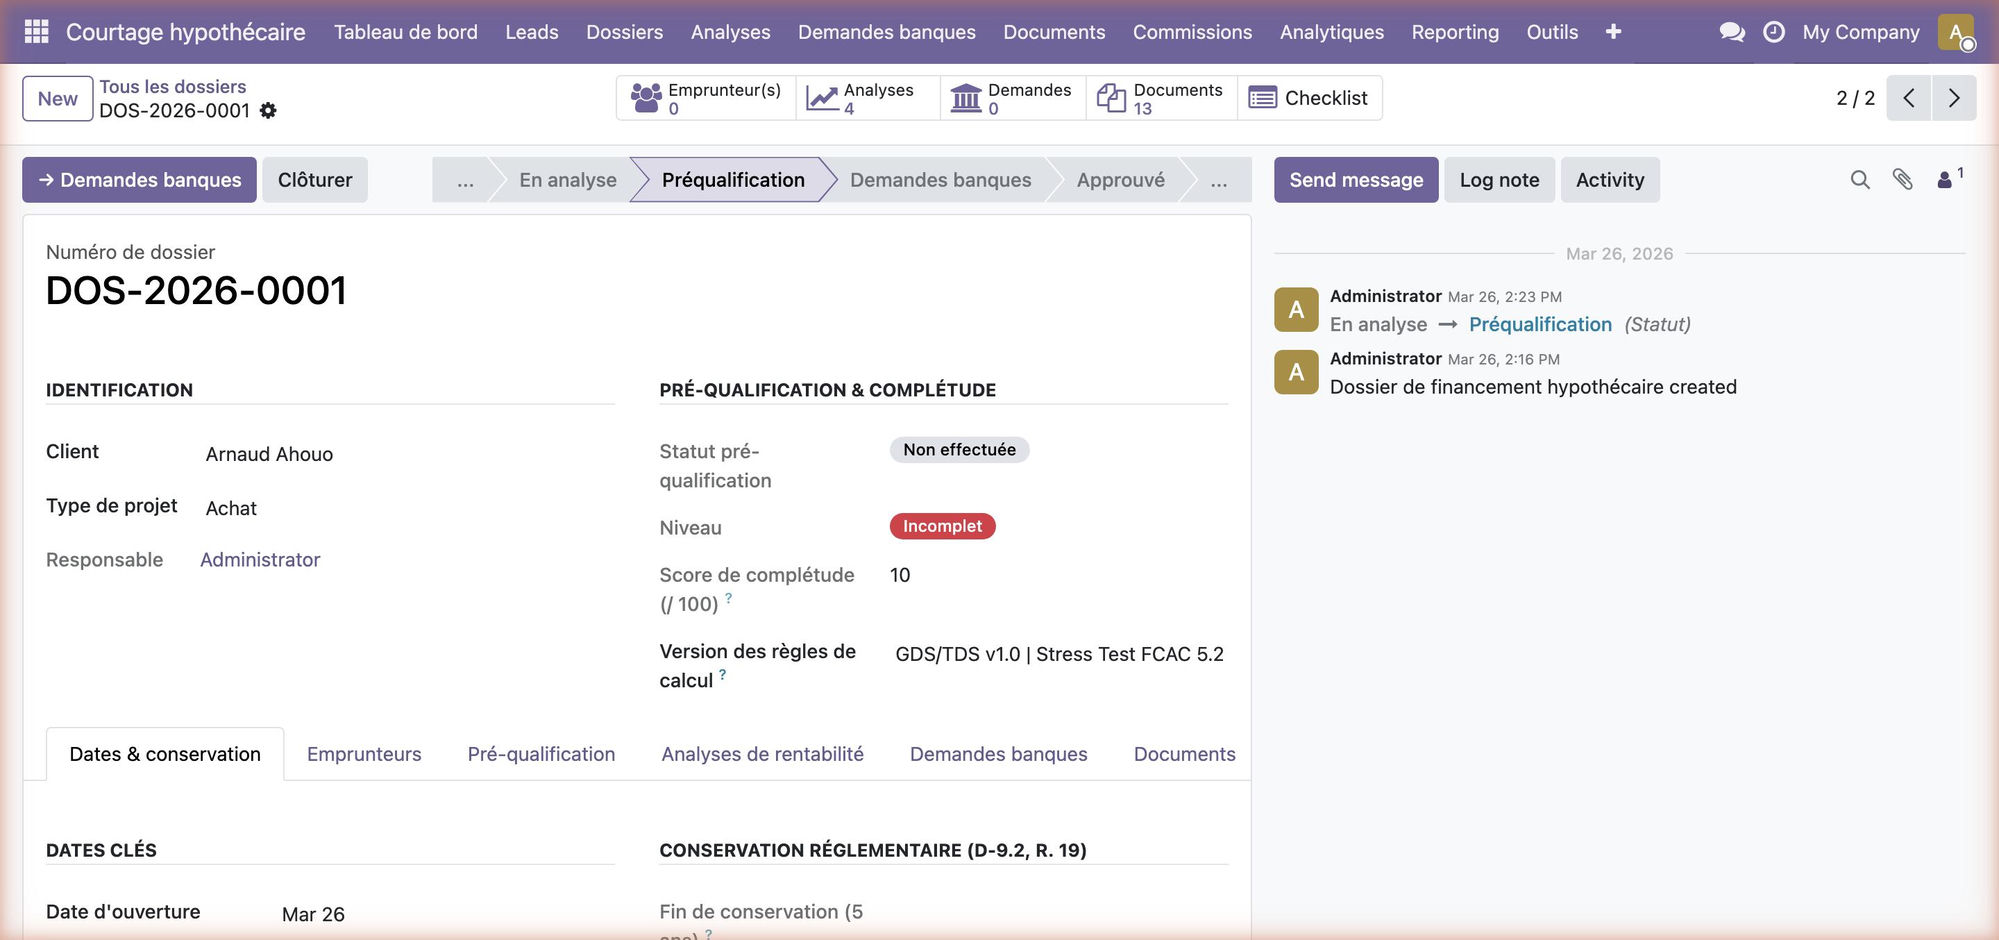The height and width of the screenshot is (940, 1999).
Task: Click the Log note button
Action: 1499,180
